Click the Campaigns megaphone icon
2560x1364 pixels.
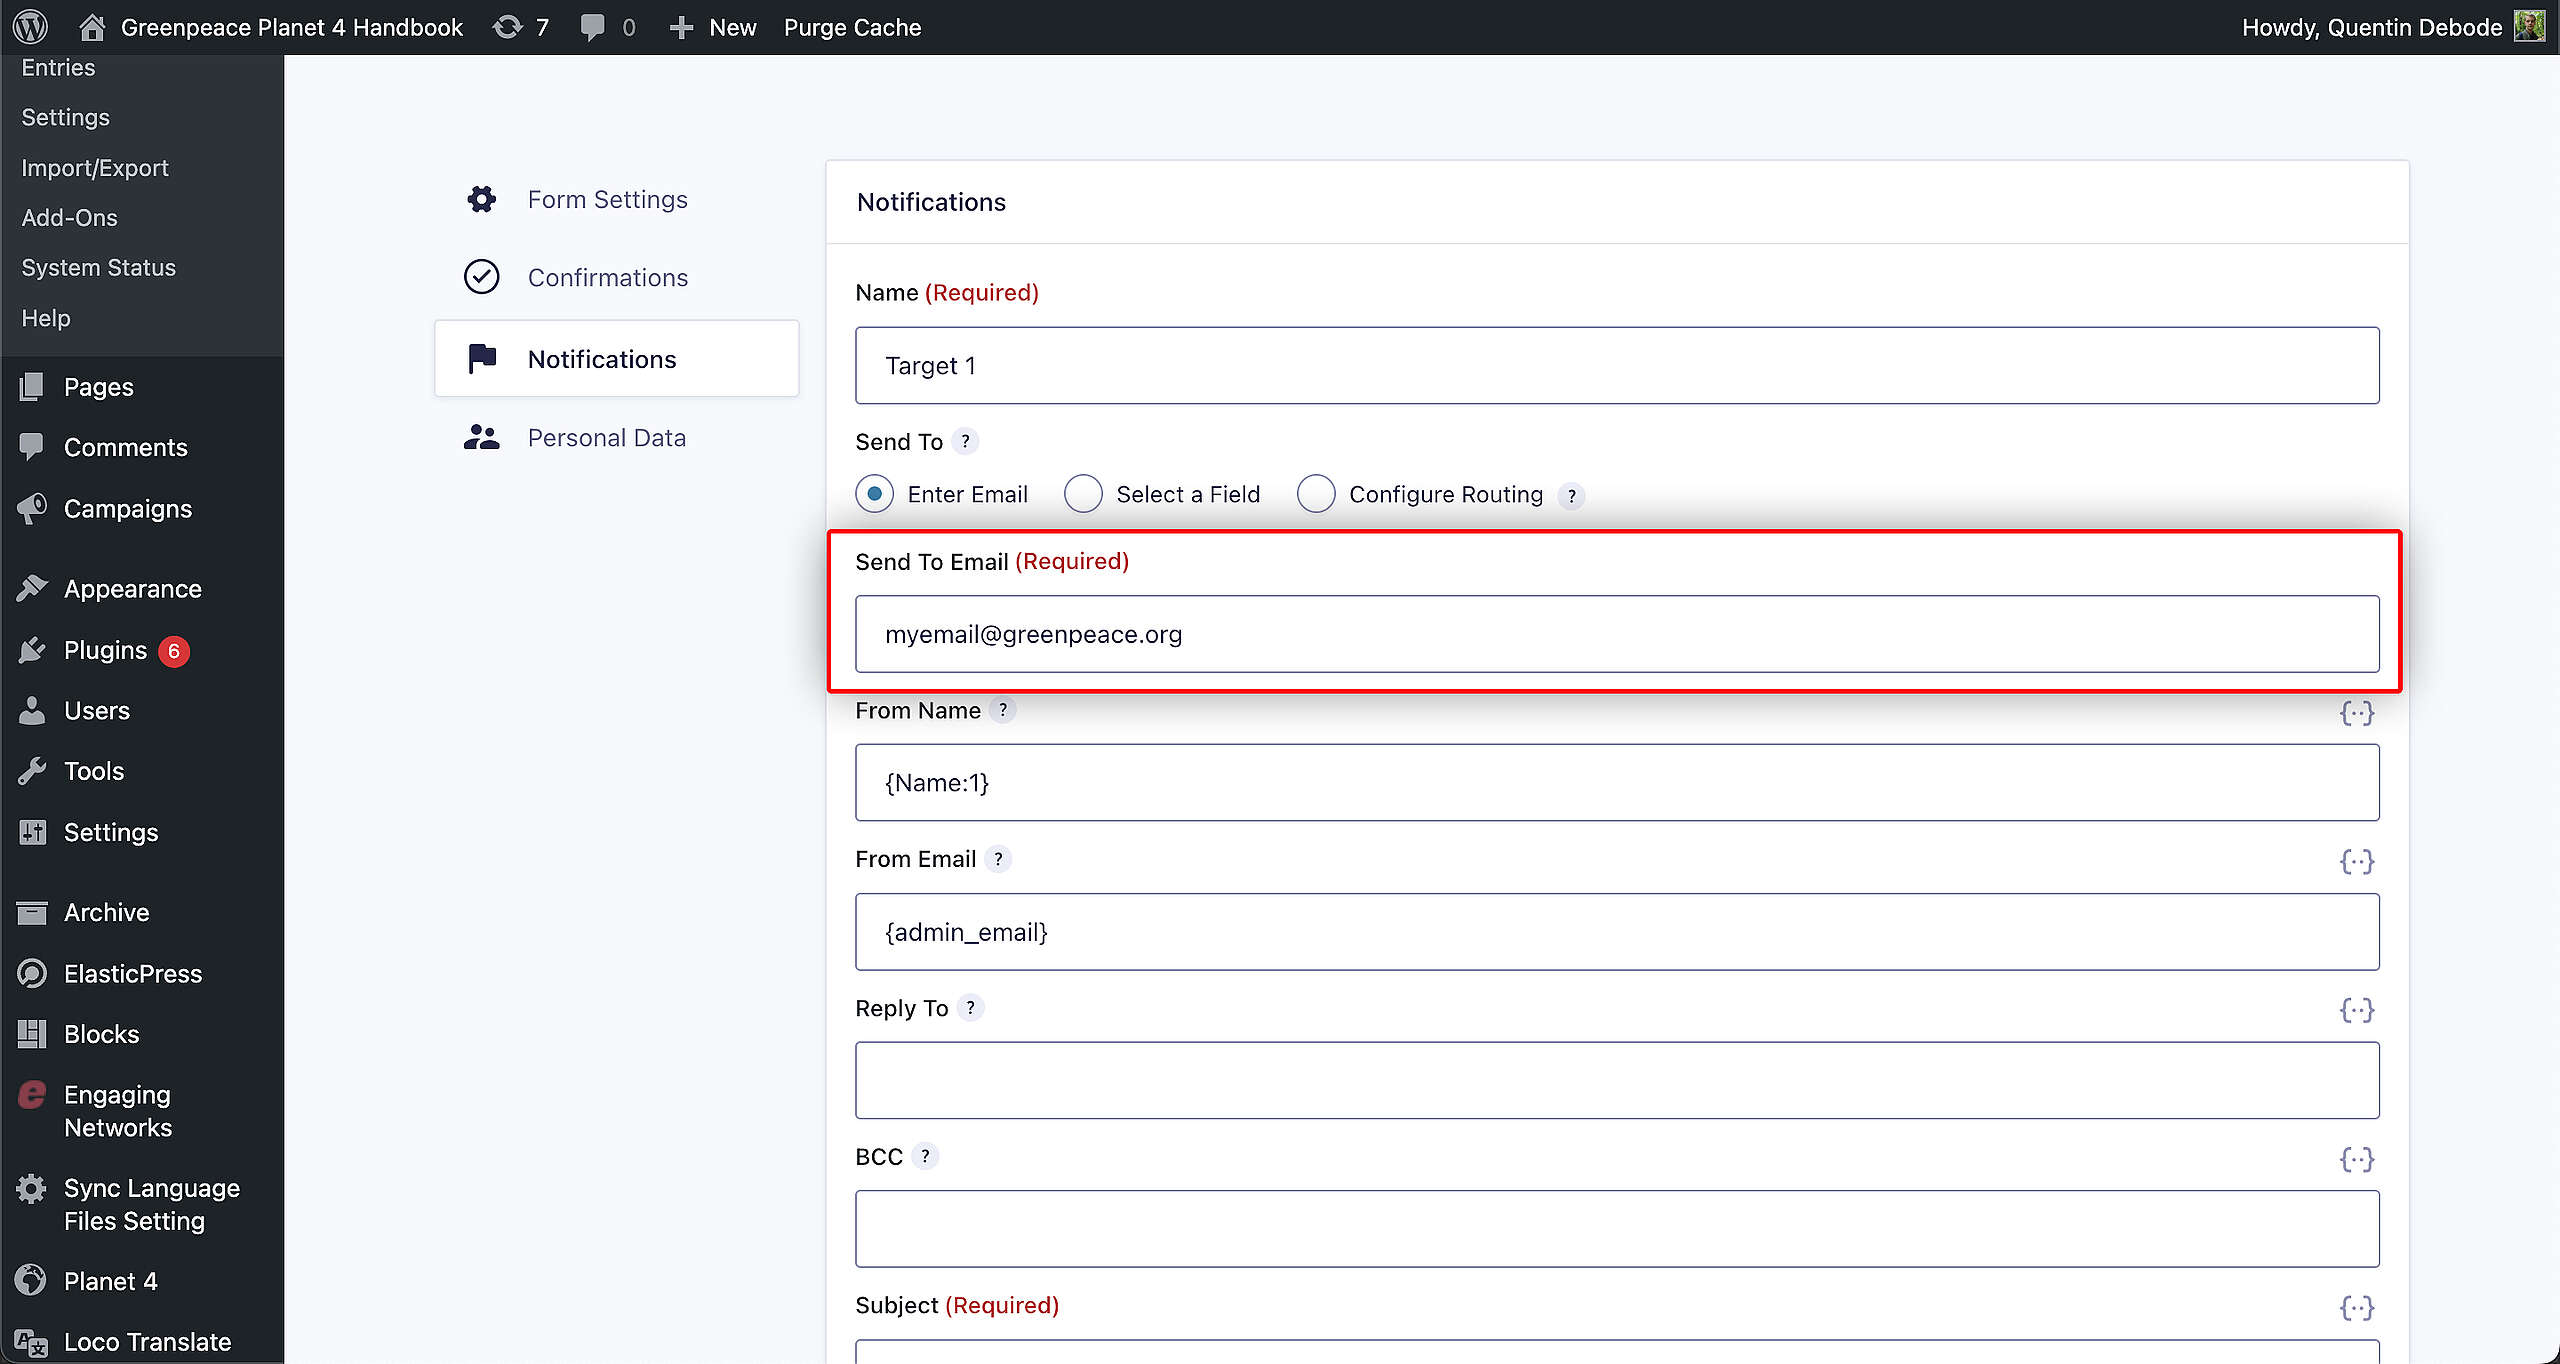[x=32, y=508]
